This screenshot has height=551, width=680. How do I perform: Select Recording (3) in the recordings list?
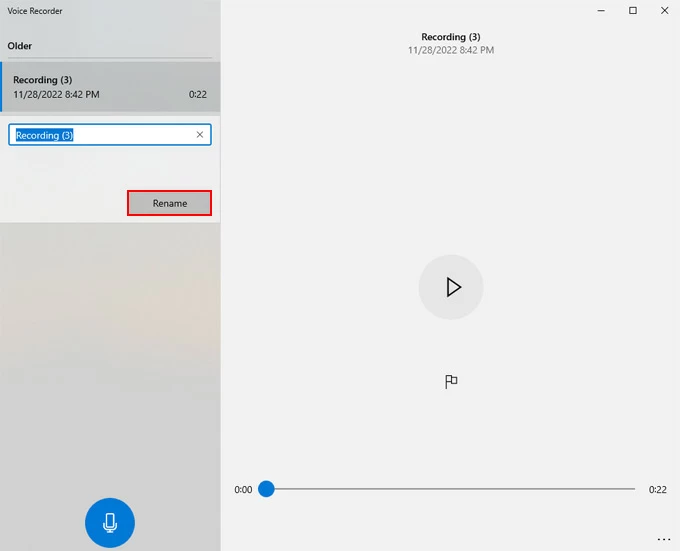110,87
